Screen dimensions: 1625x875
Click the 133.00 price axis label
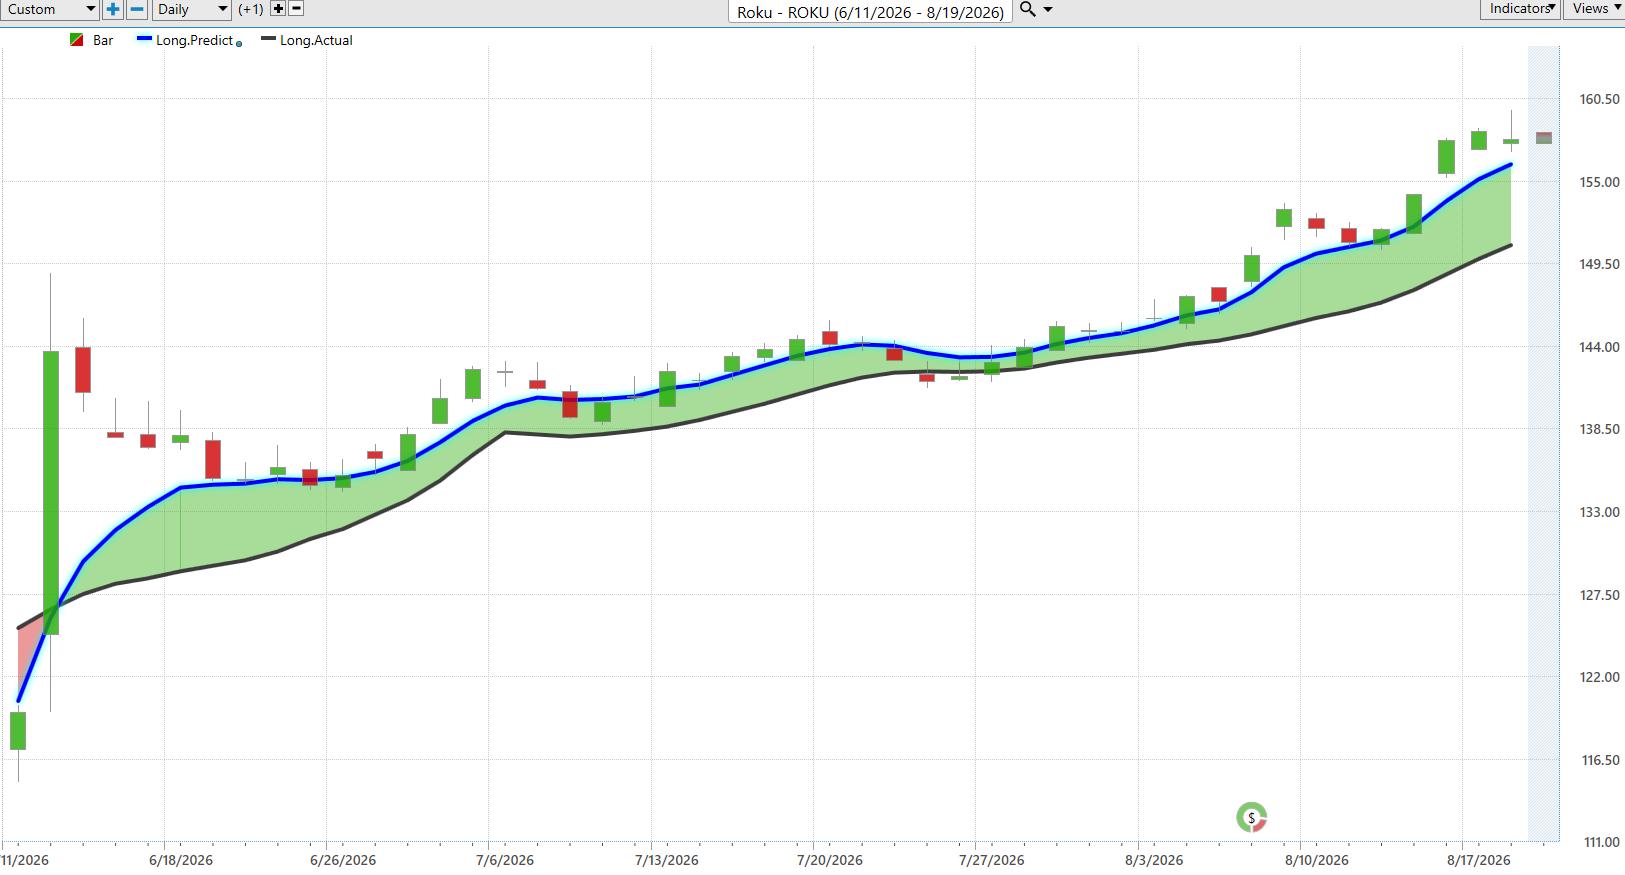point(1599,512)
